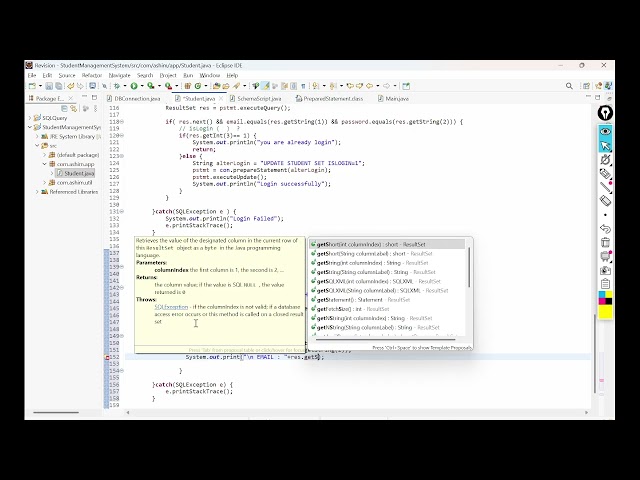This screenshot has height=480, width=640.
Task: Click the Epic Pen main logo button
Action: tap(605, 113)
